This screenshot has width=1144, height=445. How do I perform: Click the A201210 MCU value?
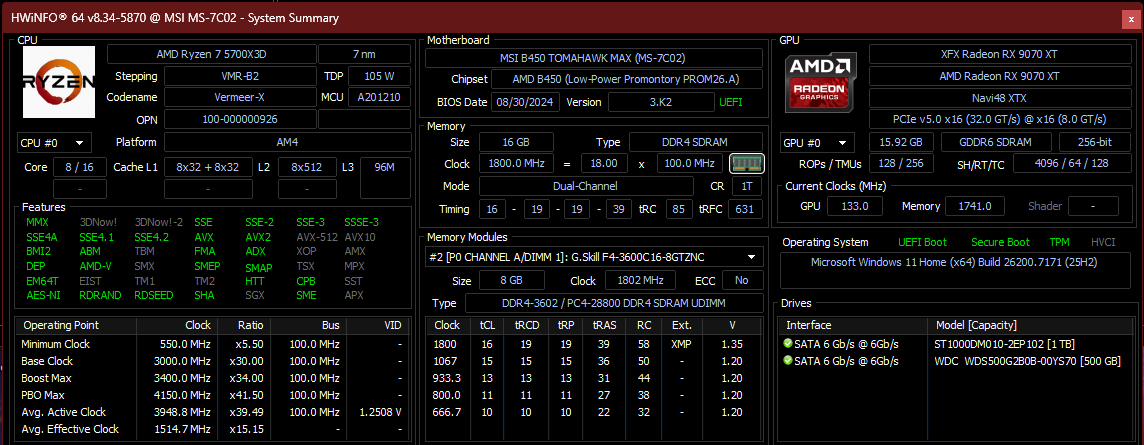(379, 97)
